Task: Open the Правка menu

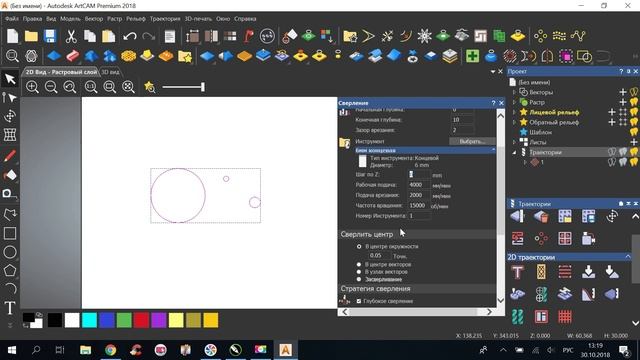Action: click(32, 19)
